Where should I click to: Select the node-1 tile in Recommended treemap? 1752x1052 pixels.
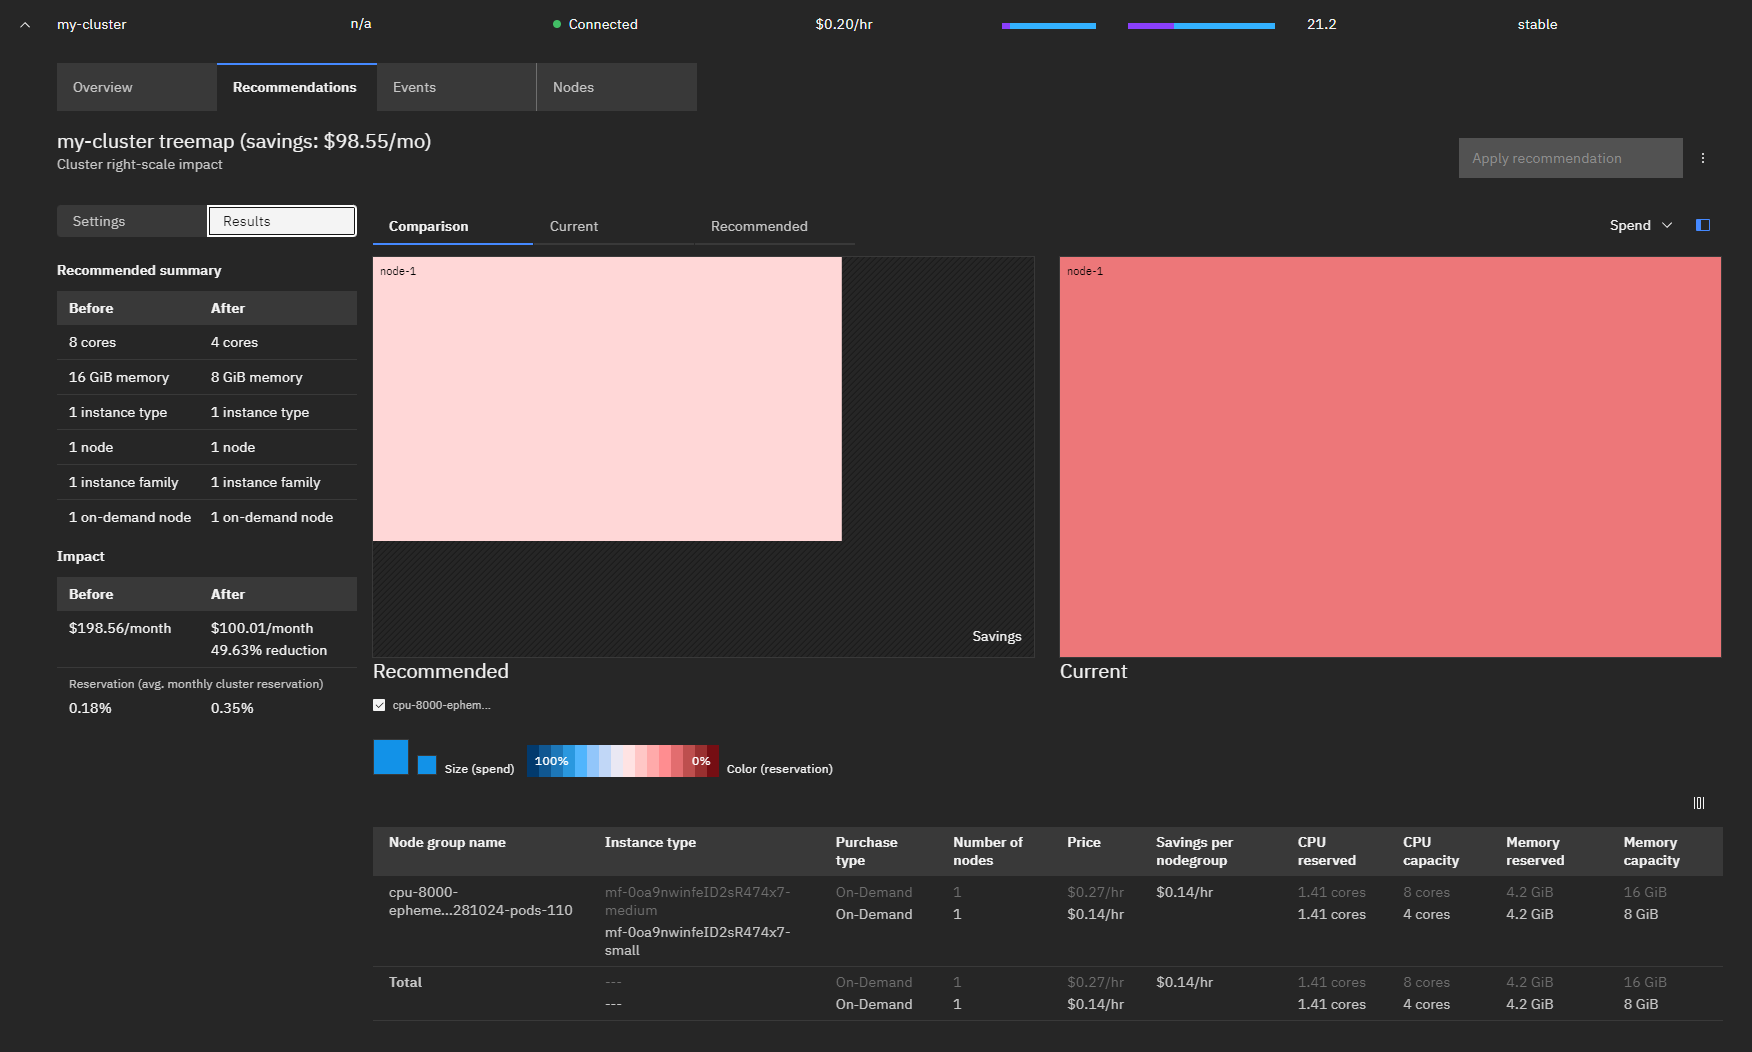pyautogui.click(x=607, y=399)
